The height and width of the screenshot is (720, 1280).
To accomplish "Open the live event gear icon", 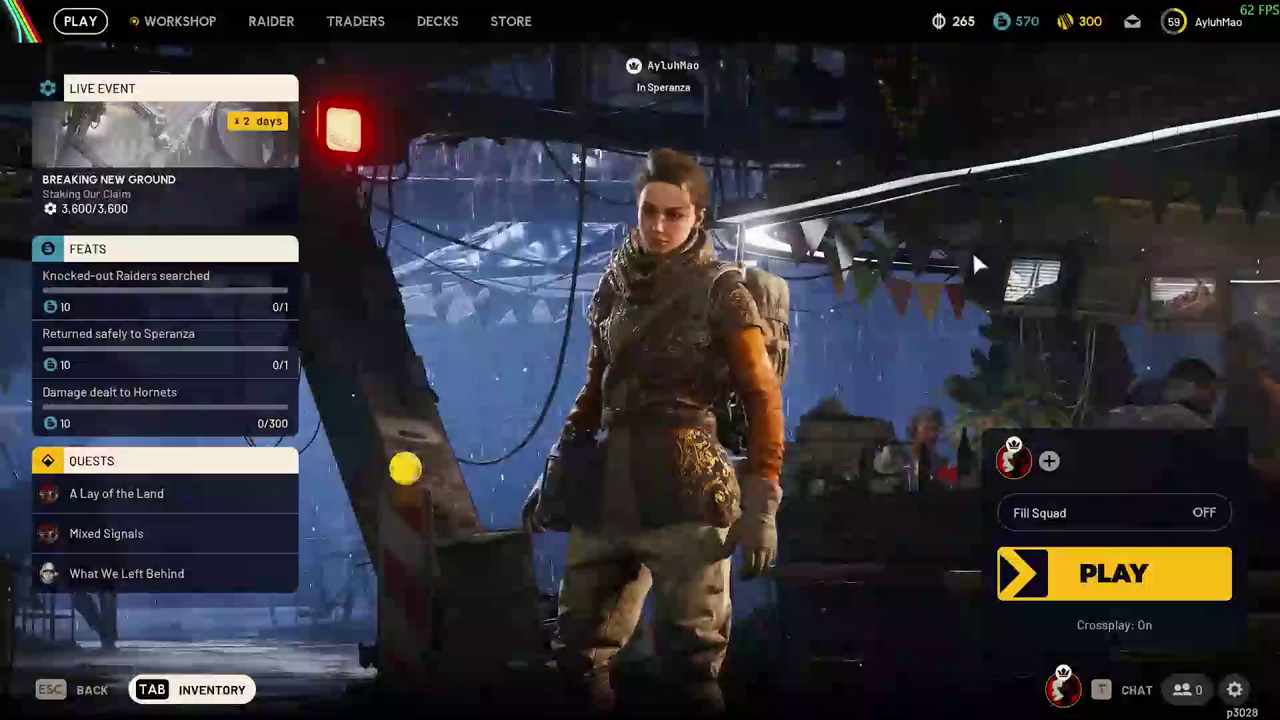I will (x=48, y=88).
